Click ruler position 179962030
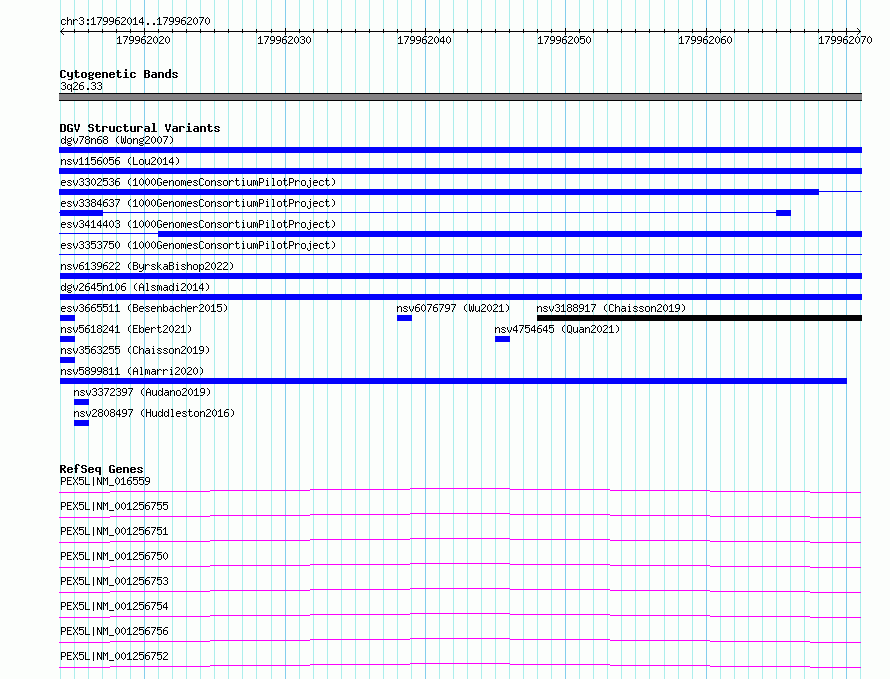This screenshot has height=679, width=890. pos(284,40)
